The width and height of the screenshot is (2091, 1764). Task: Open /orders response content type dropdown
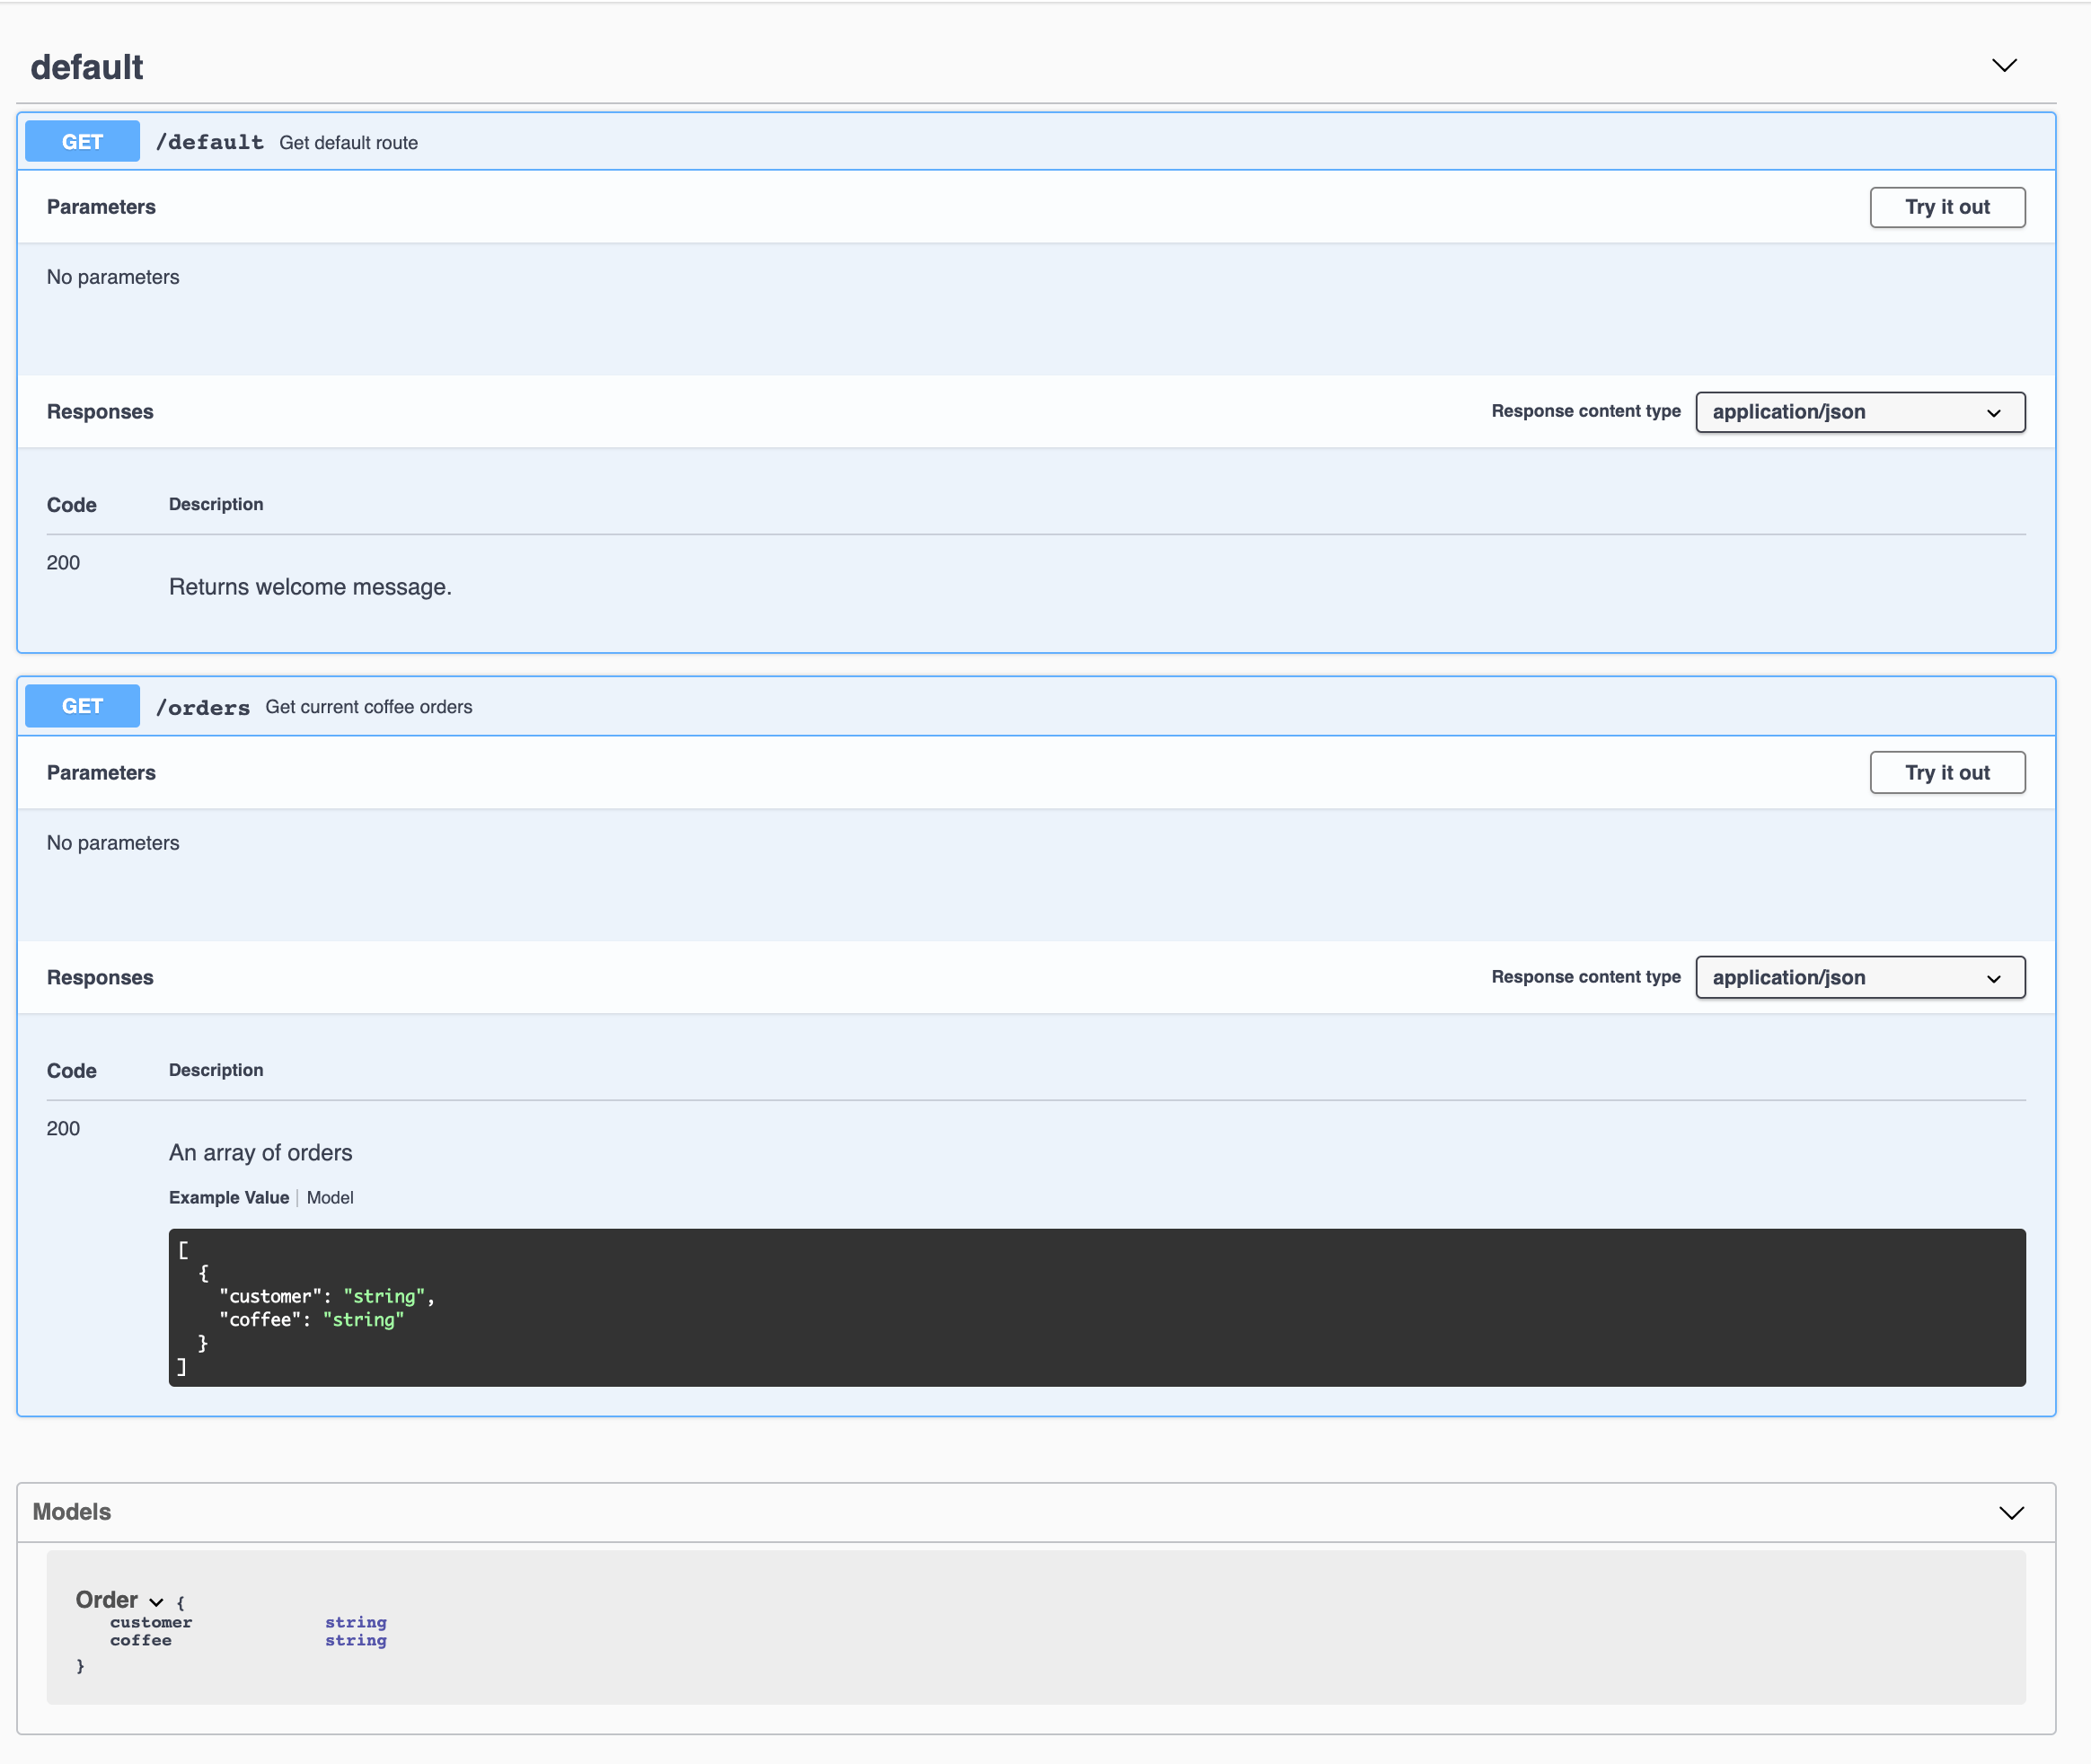pos(1859,977)
